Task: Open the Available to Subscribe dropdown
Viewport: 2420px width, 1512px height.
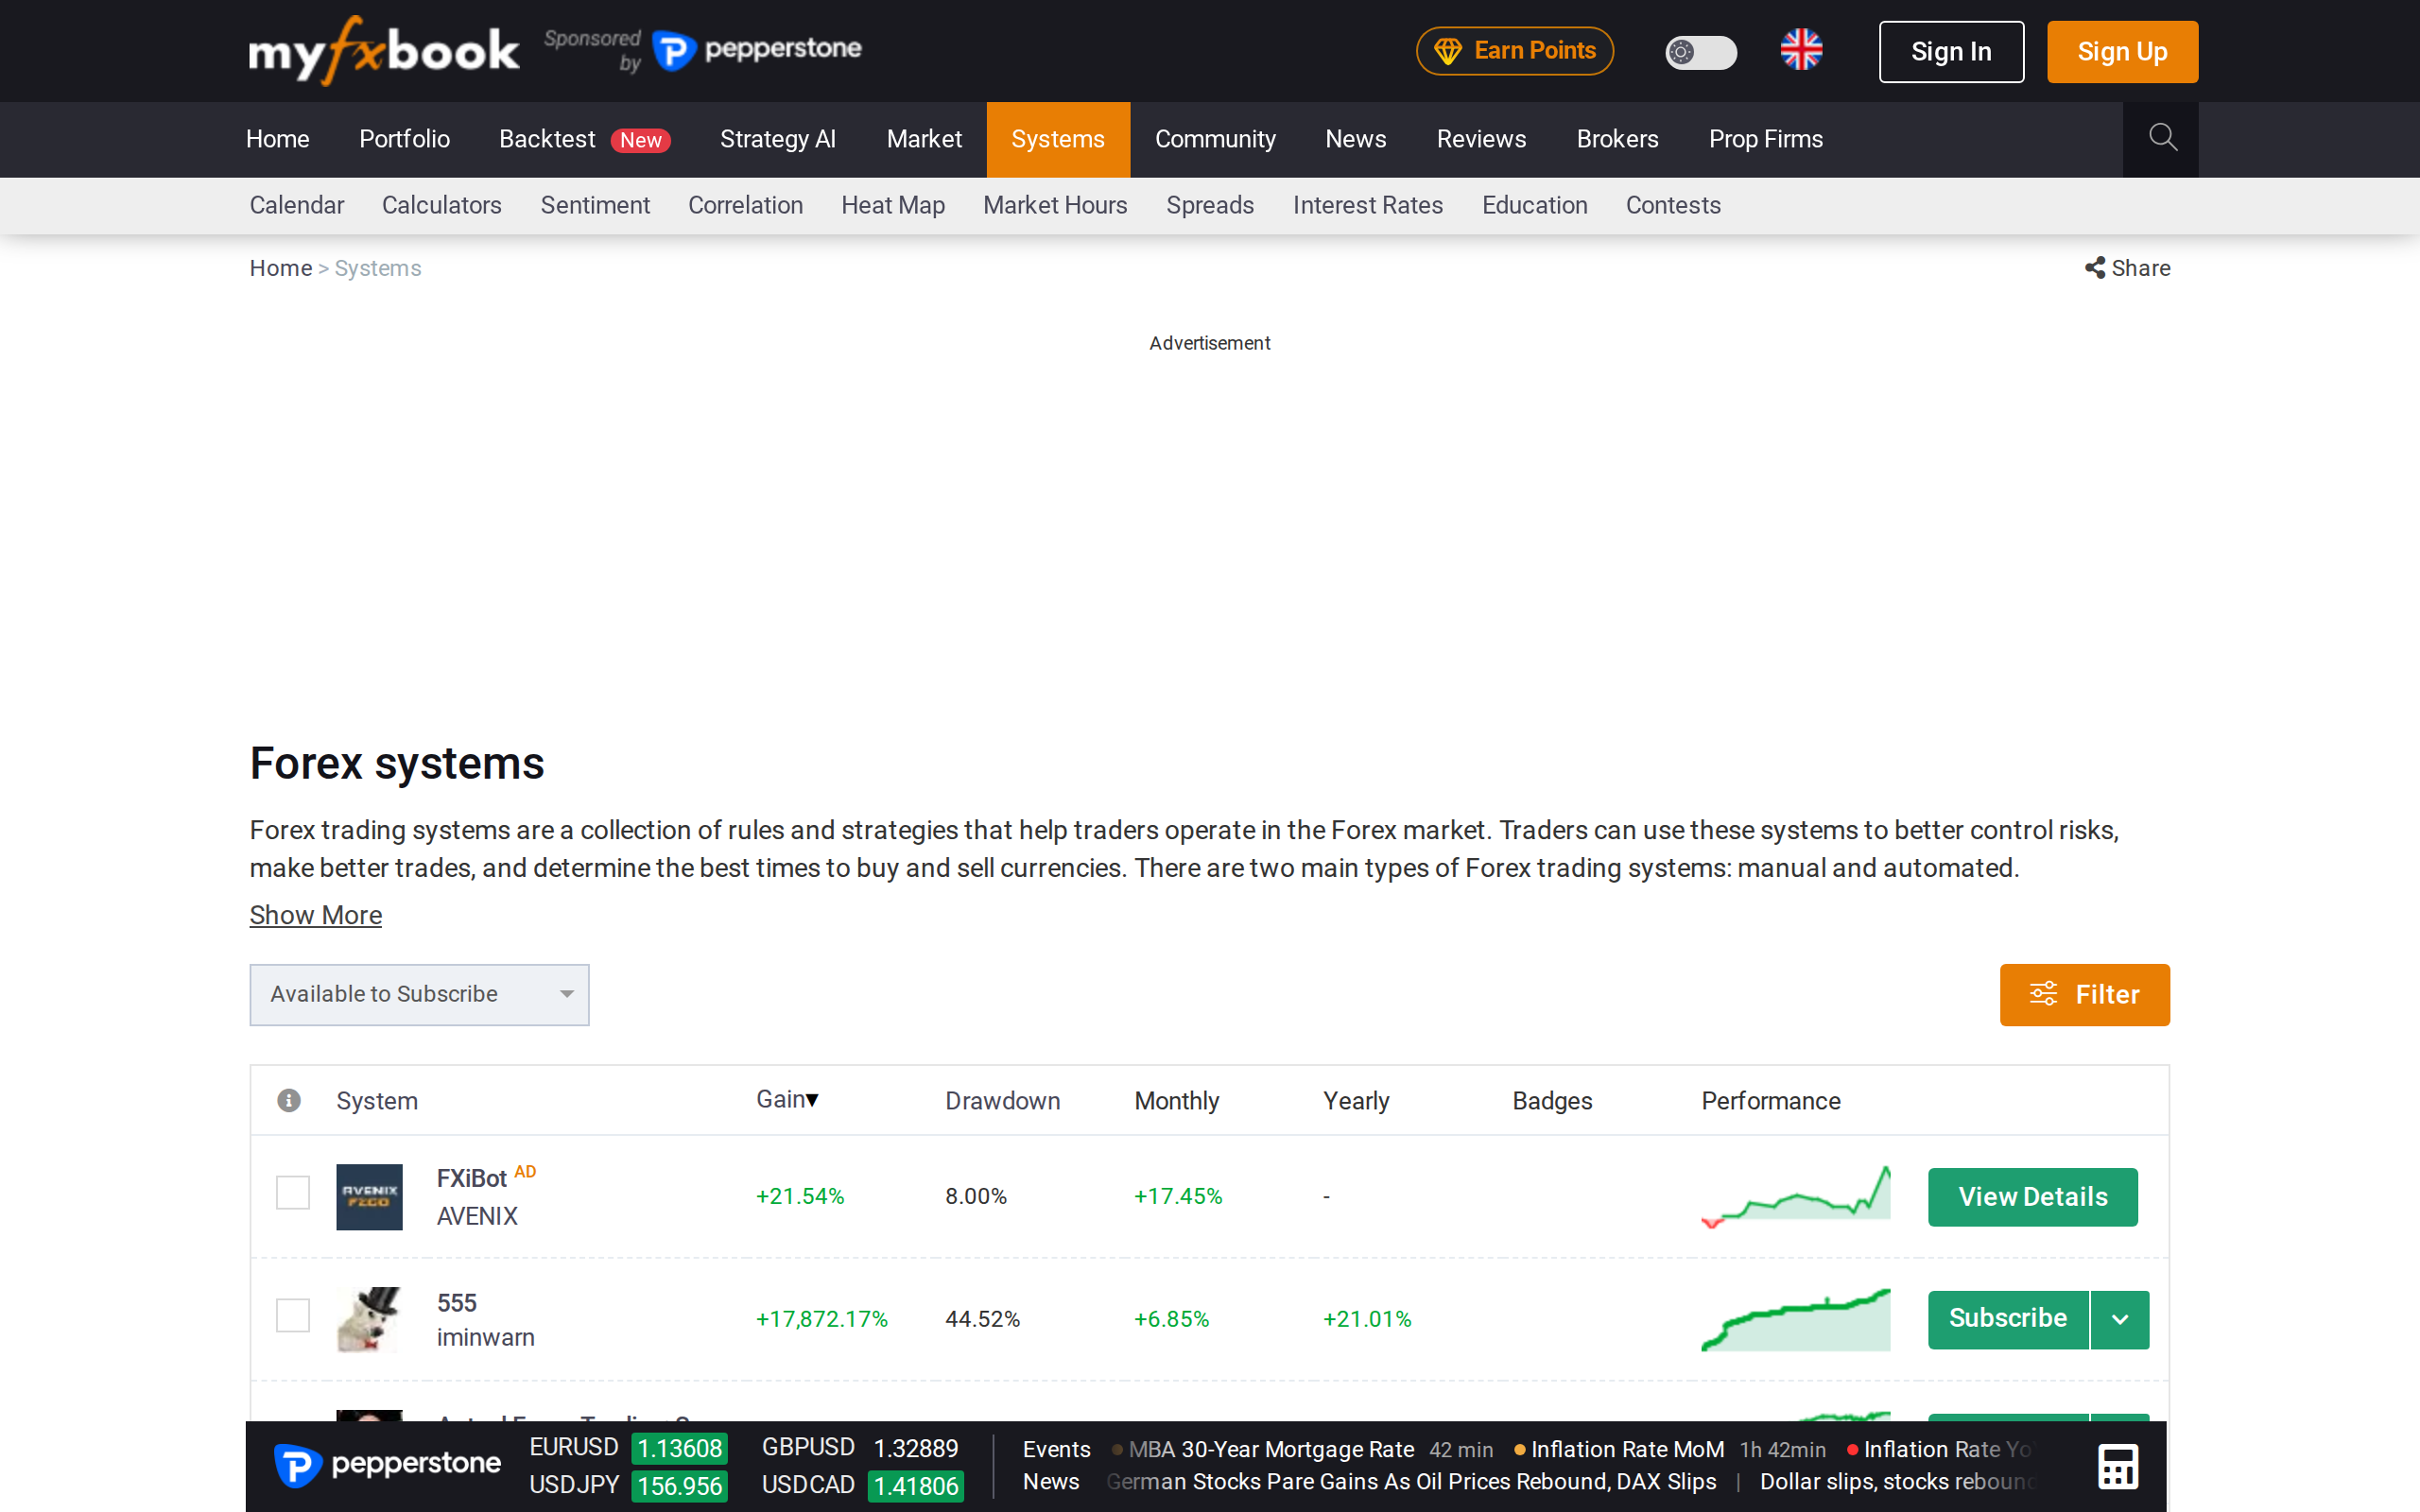Action: tap(419, 994)
